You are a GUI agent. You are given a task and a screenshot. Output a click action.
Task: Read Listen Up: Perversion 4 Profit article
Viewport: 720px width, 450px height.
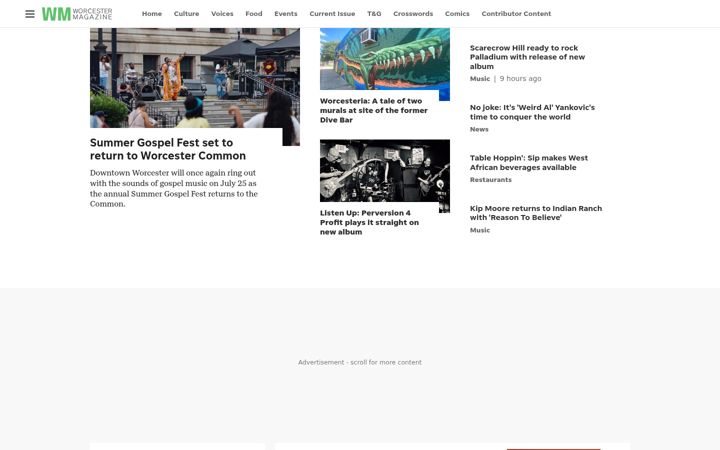[369, 222]
